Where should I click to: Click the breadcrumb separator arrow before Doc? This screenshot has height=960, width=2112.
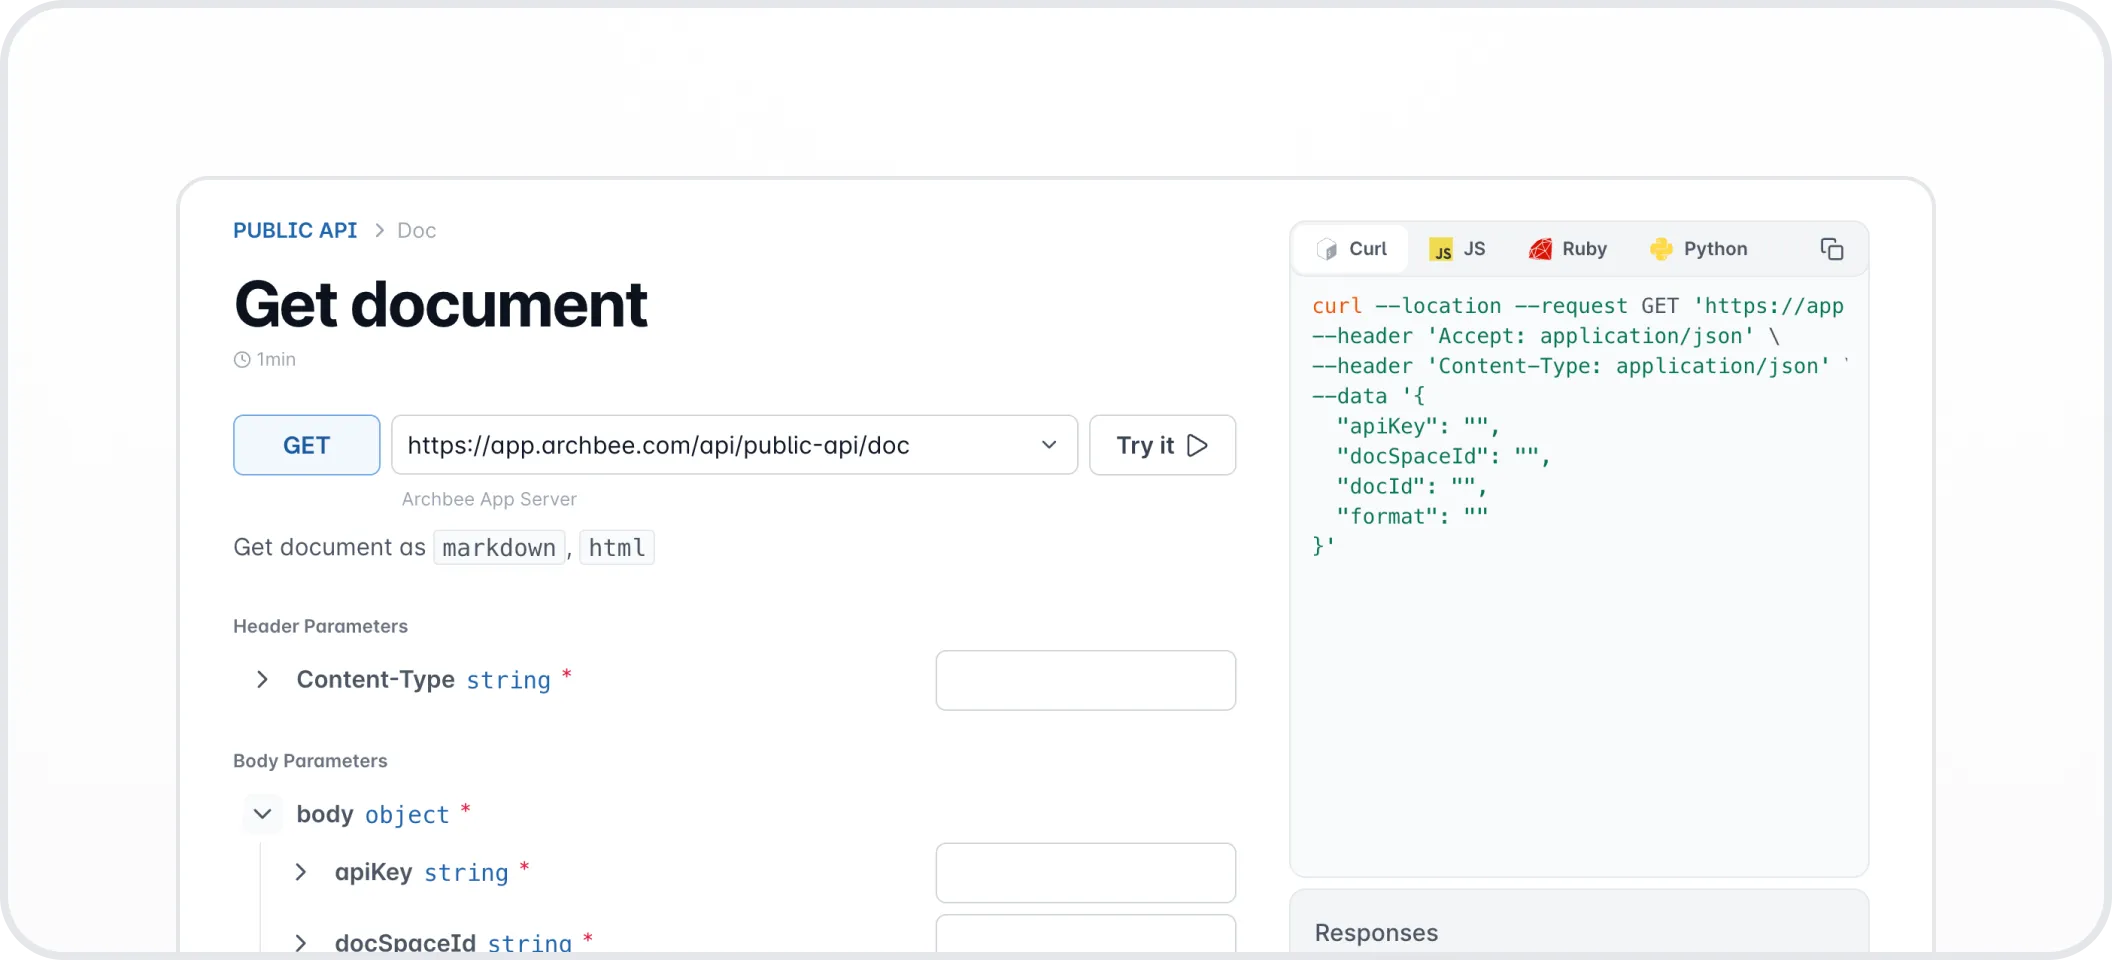[379, 231]
